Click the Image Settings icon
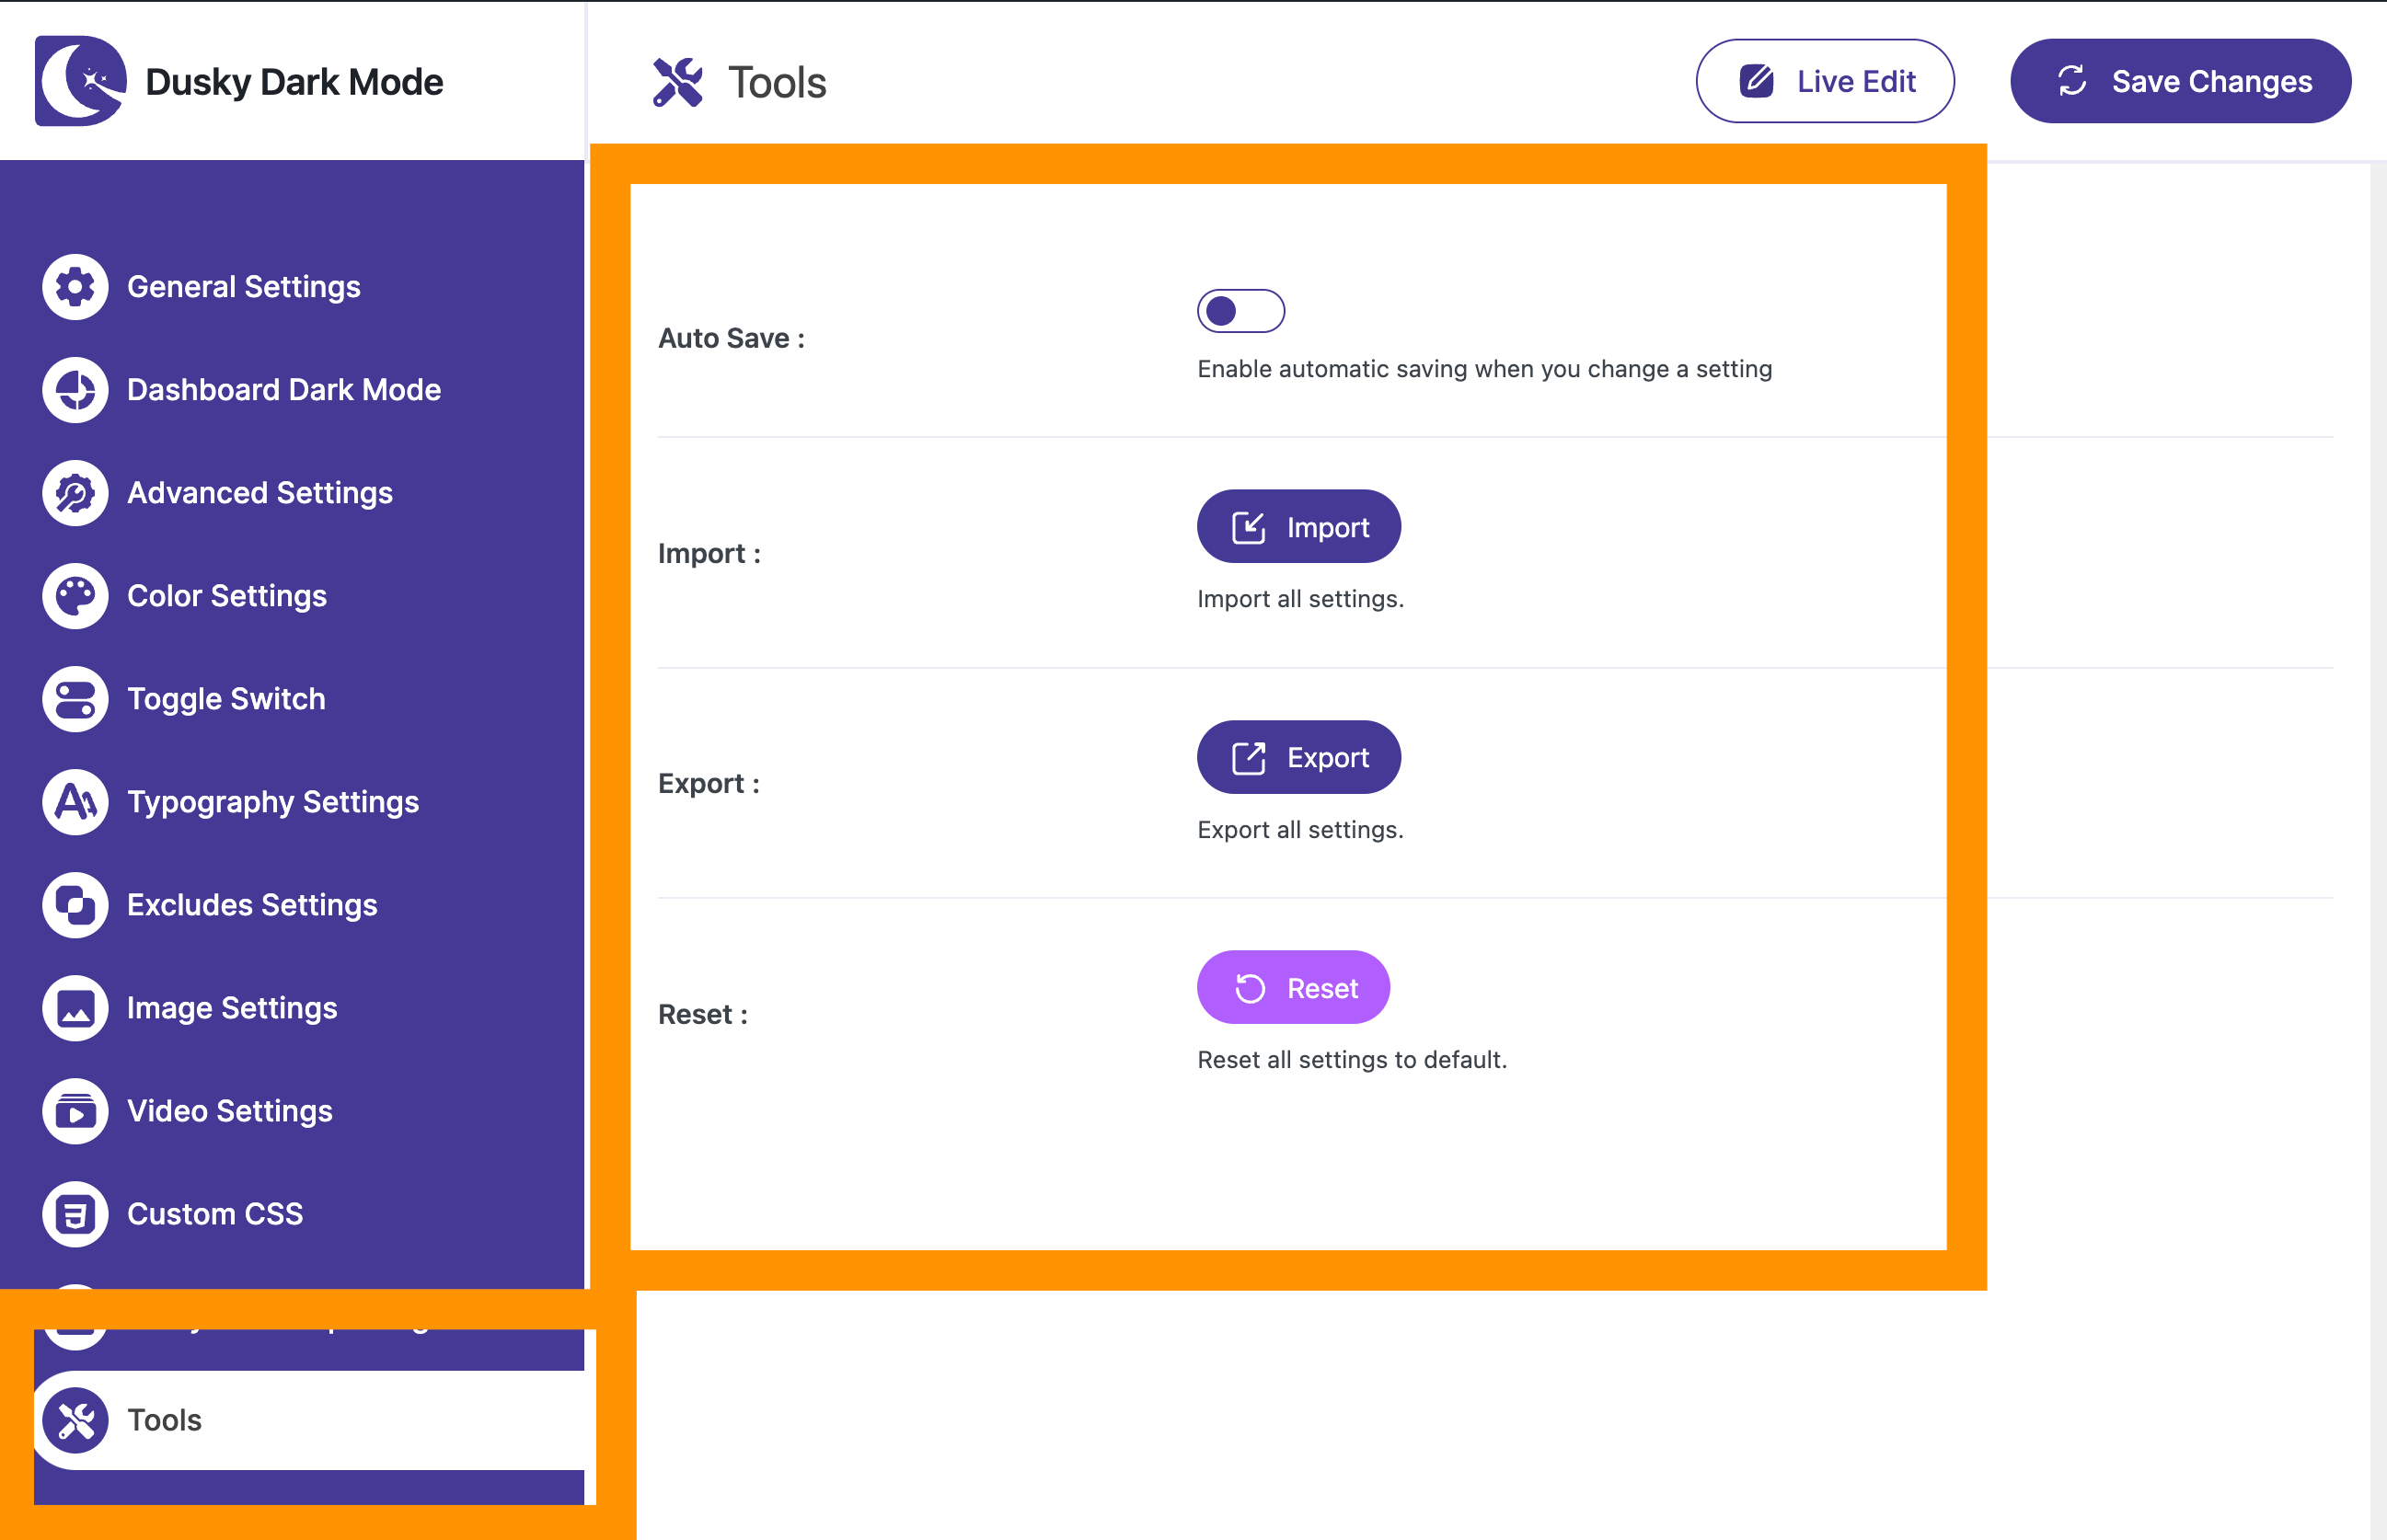 pyautogui.click(x=76, y=1007)
